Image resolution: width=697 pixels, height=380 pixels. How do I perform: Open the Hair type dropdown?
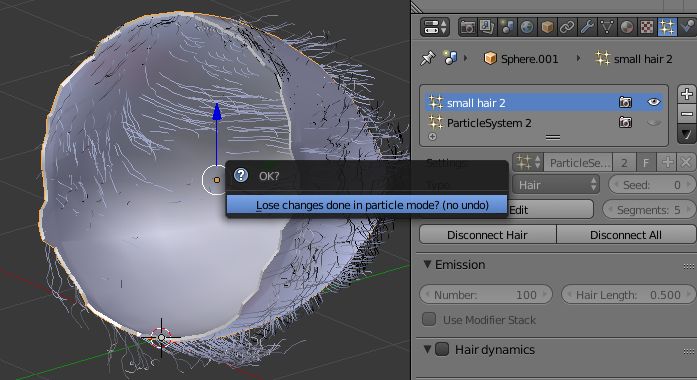556,184
